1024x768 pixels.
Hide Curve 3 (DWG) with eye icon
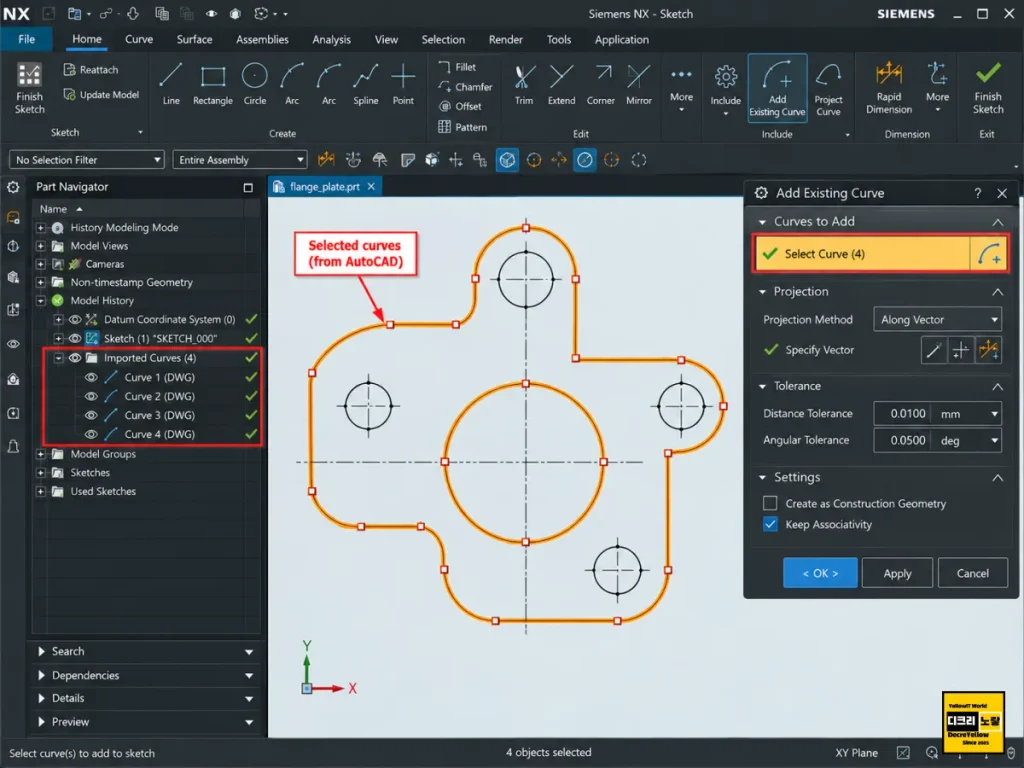91,415
